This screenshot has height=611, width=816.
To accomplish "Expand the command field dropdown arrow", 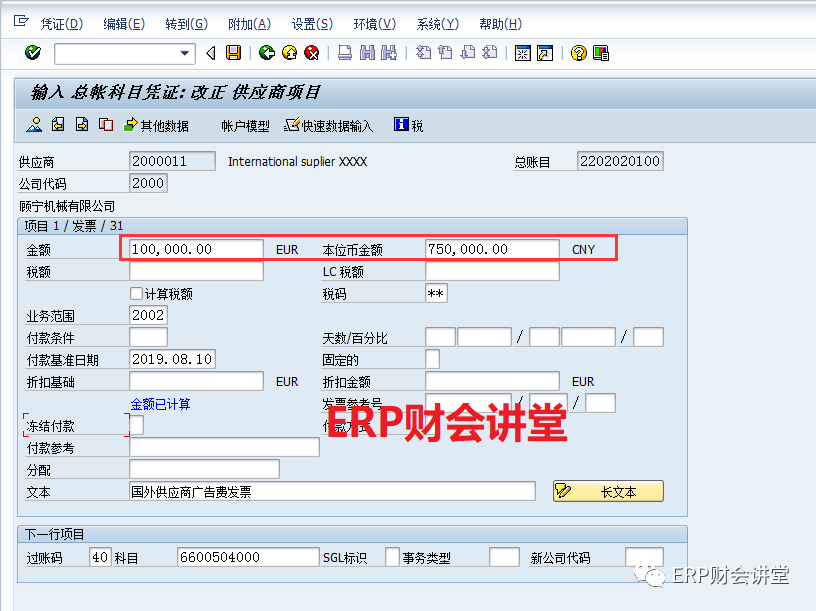I will tap(185, 53).
